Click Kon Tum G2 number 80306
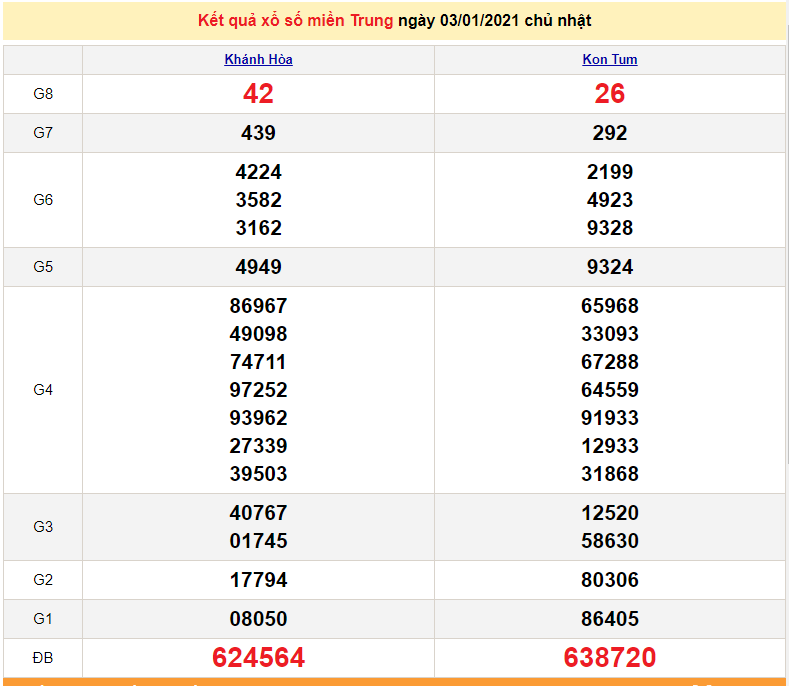 609,580
